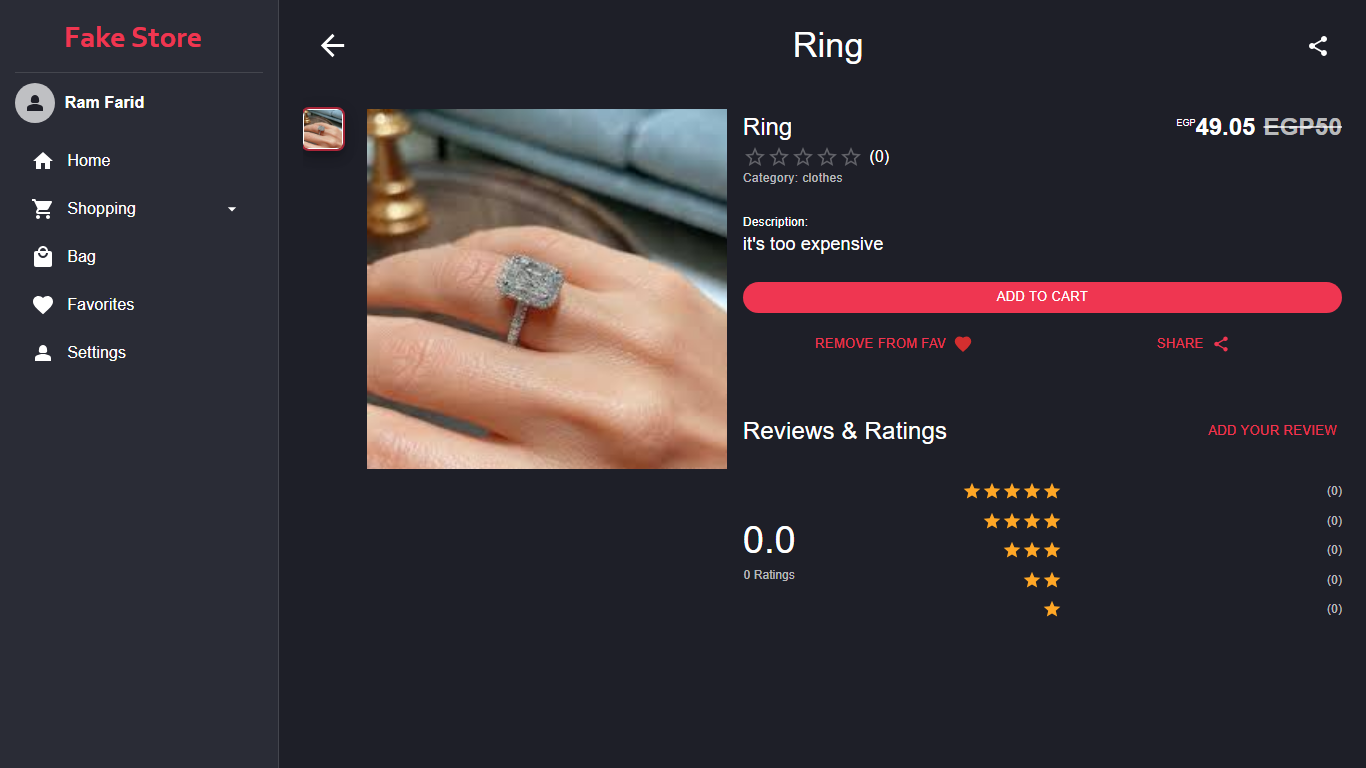The image size is (1366, 768).
Task: Select the small ring thumbnail image
Action: pyautogui.click(x=324, y=129)
